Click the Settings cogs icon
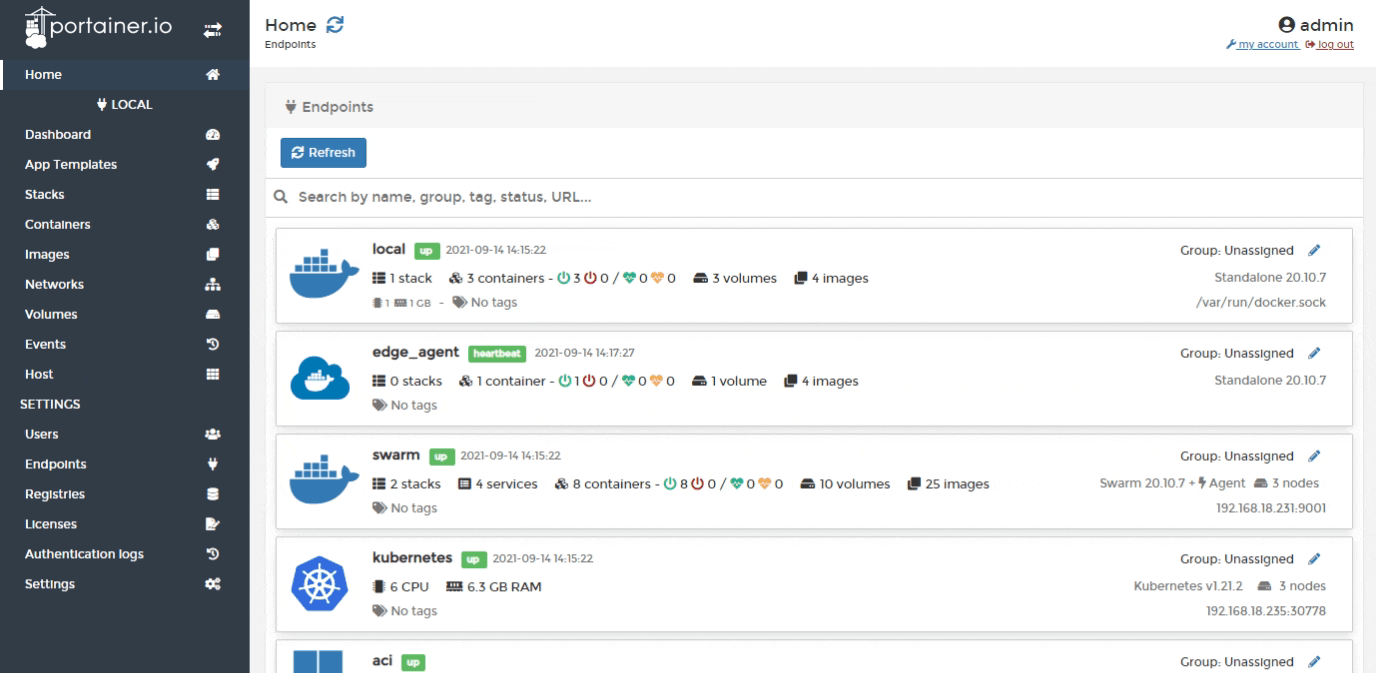The height and width of the screenshot is (673, 1376). coord(212,584)
